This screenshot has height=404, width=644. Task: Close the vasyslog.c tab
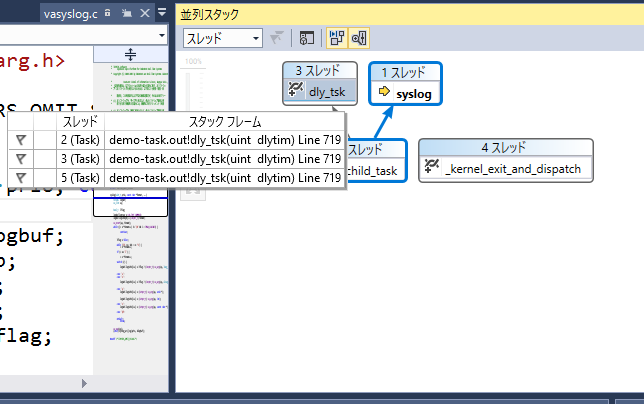(144, 13)
